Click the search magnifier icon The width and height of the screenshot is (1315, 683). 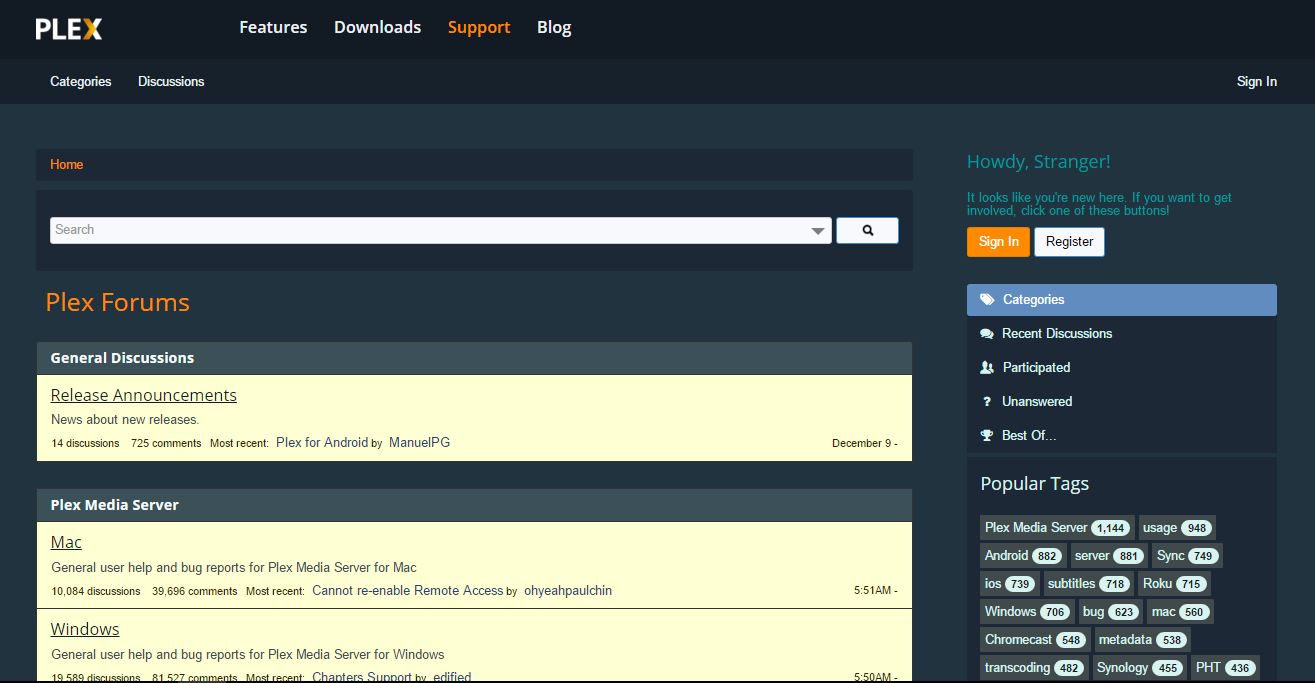coord(866,230)
